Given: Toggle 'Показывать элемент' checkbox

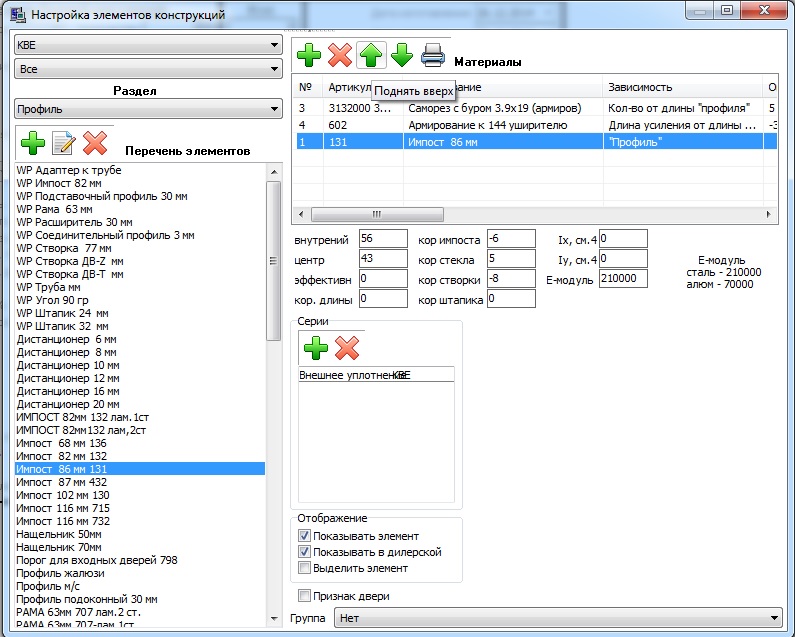Looking at the screenshot, I should point(304,536).
